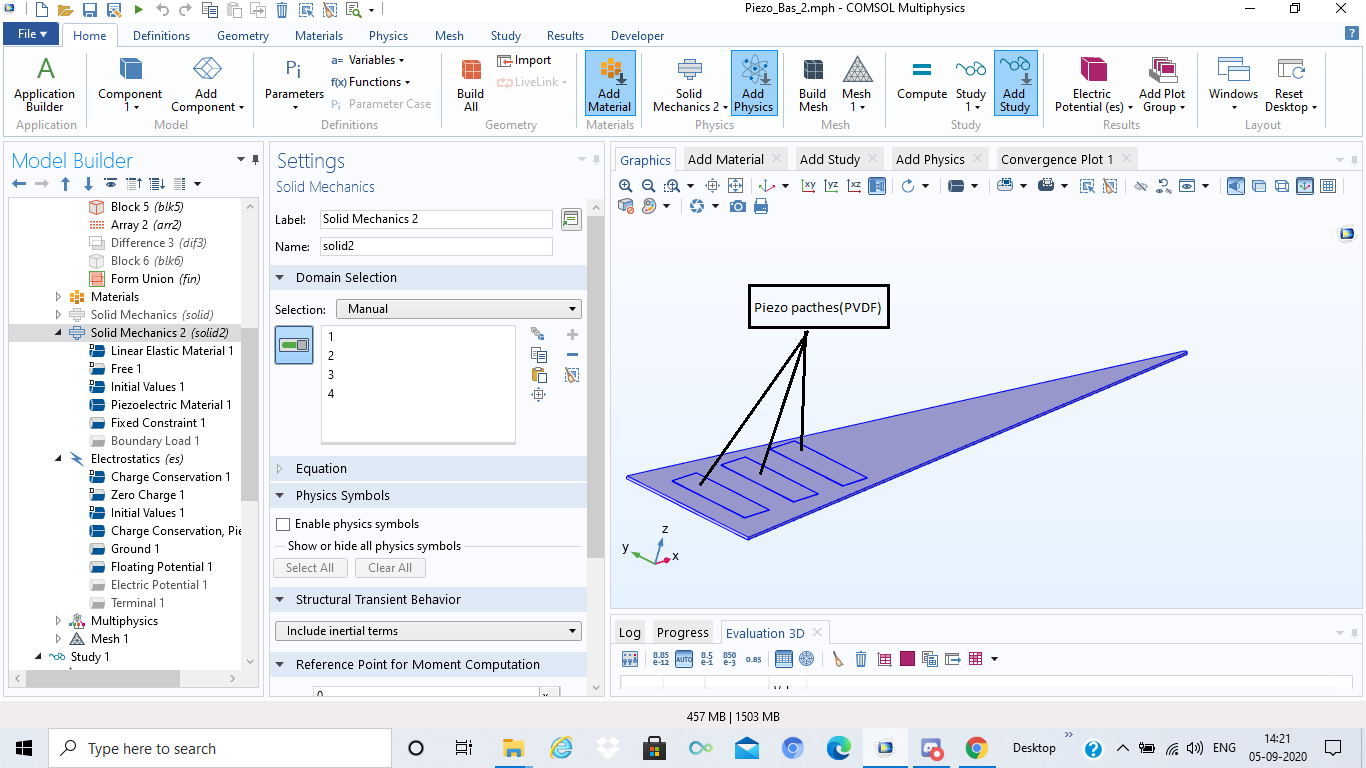
Task: Open the Application Builder
Action: click(x=45, y=84)
